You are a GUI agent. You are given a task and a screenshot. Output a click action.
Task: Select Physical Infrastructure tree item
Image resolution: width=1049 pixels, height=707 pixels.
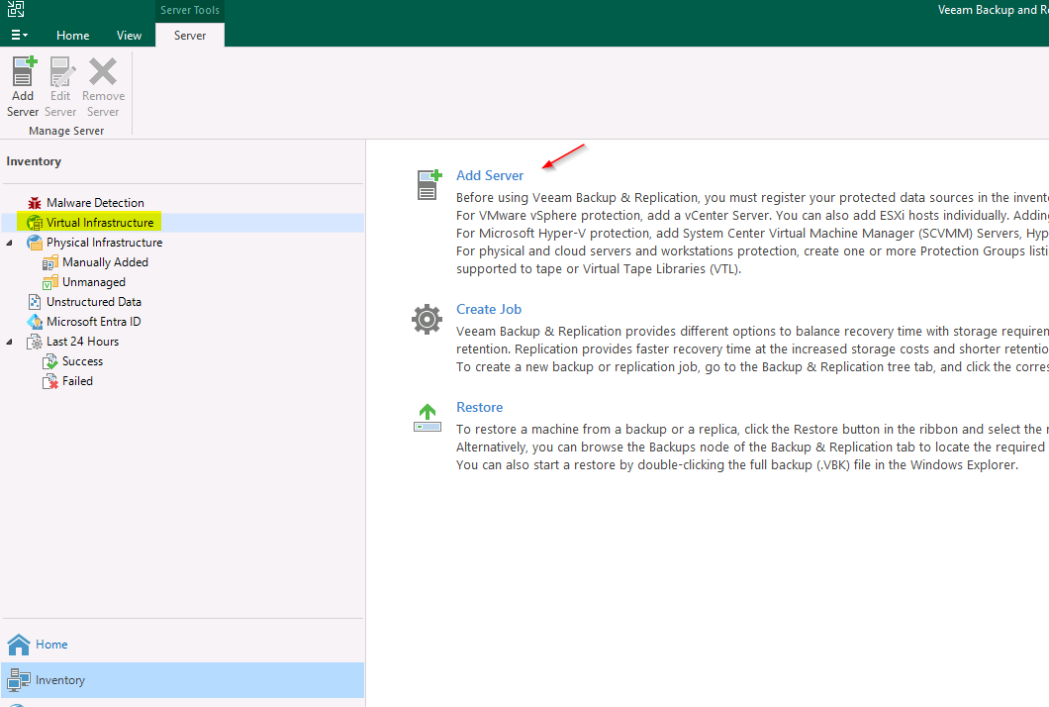click(x=104, y=242)
